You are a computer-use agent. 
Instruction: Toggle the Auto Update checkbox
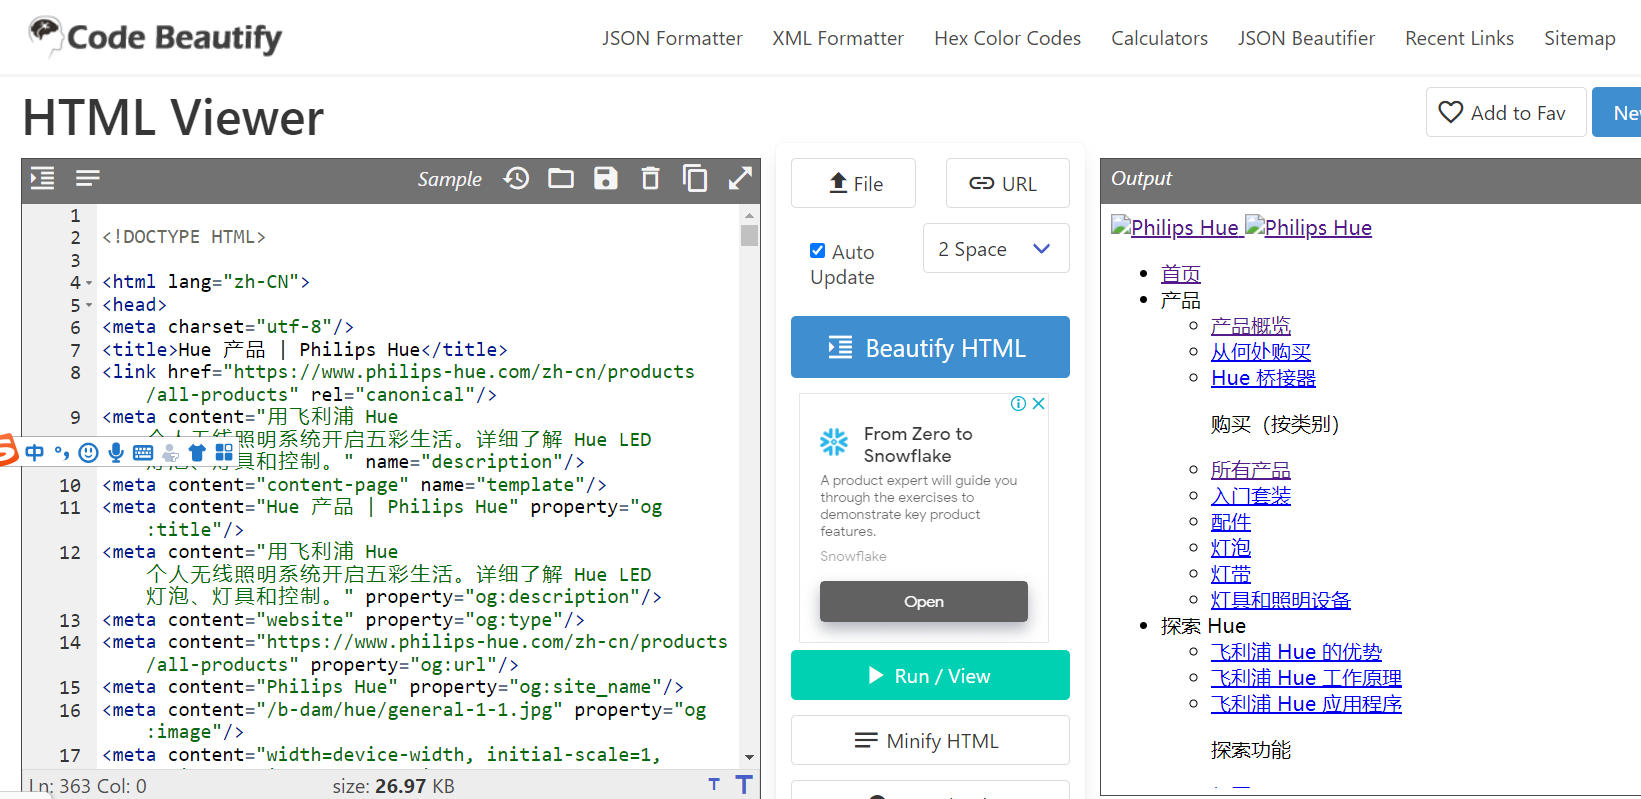[x=818, y=251]
